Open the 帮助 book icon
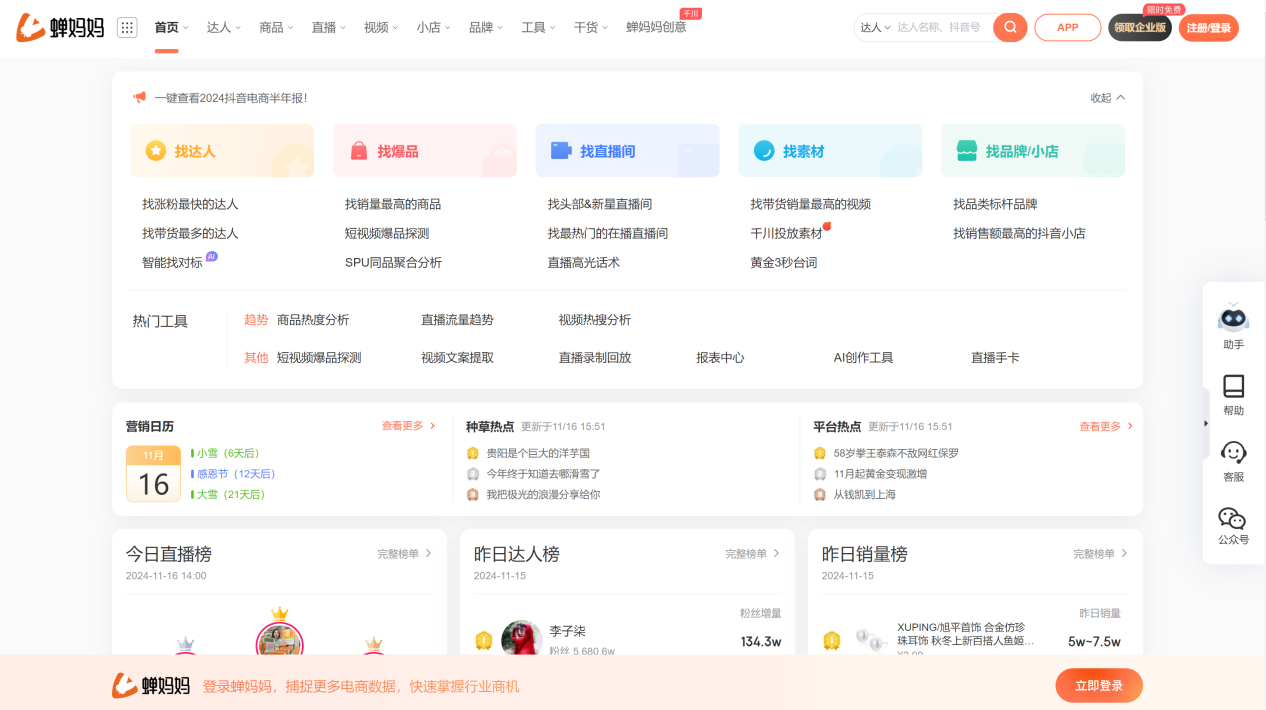Screen dimensions: 1266x710 [1233, 386]
